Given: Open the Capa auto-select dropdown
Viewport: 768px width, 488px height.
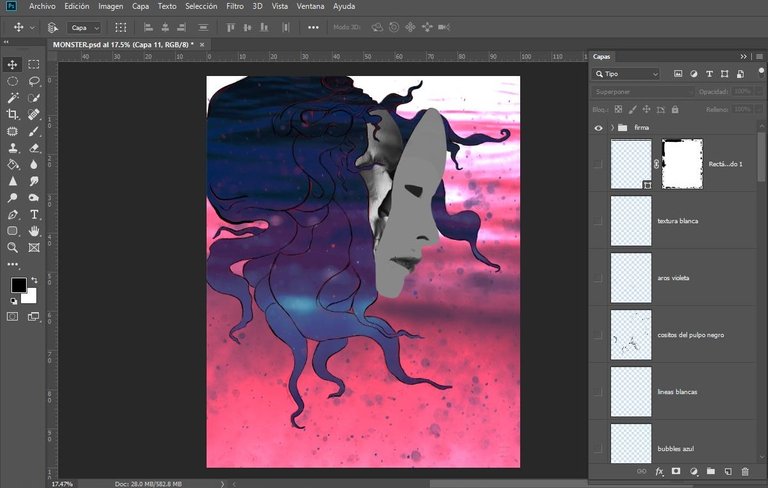Looking at the screenshot, I should [84, 27].
